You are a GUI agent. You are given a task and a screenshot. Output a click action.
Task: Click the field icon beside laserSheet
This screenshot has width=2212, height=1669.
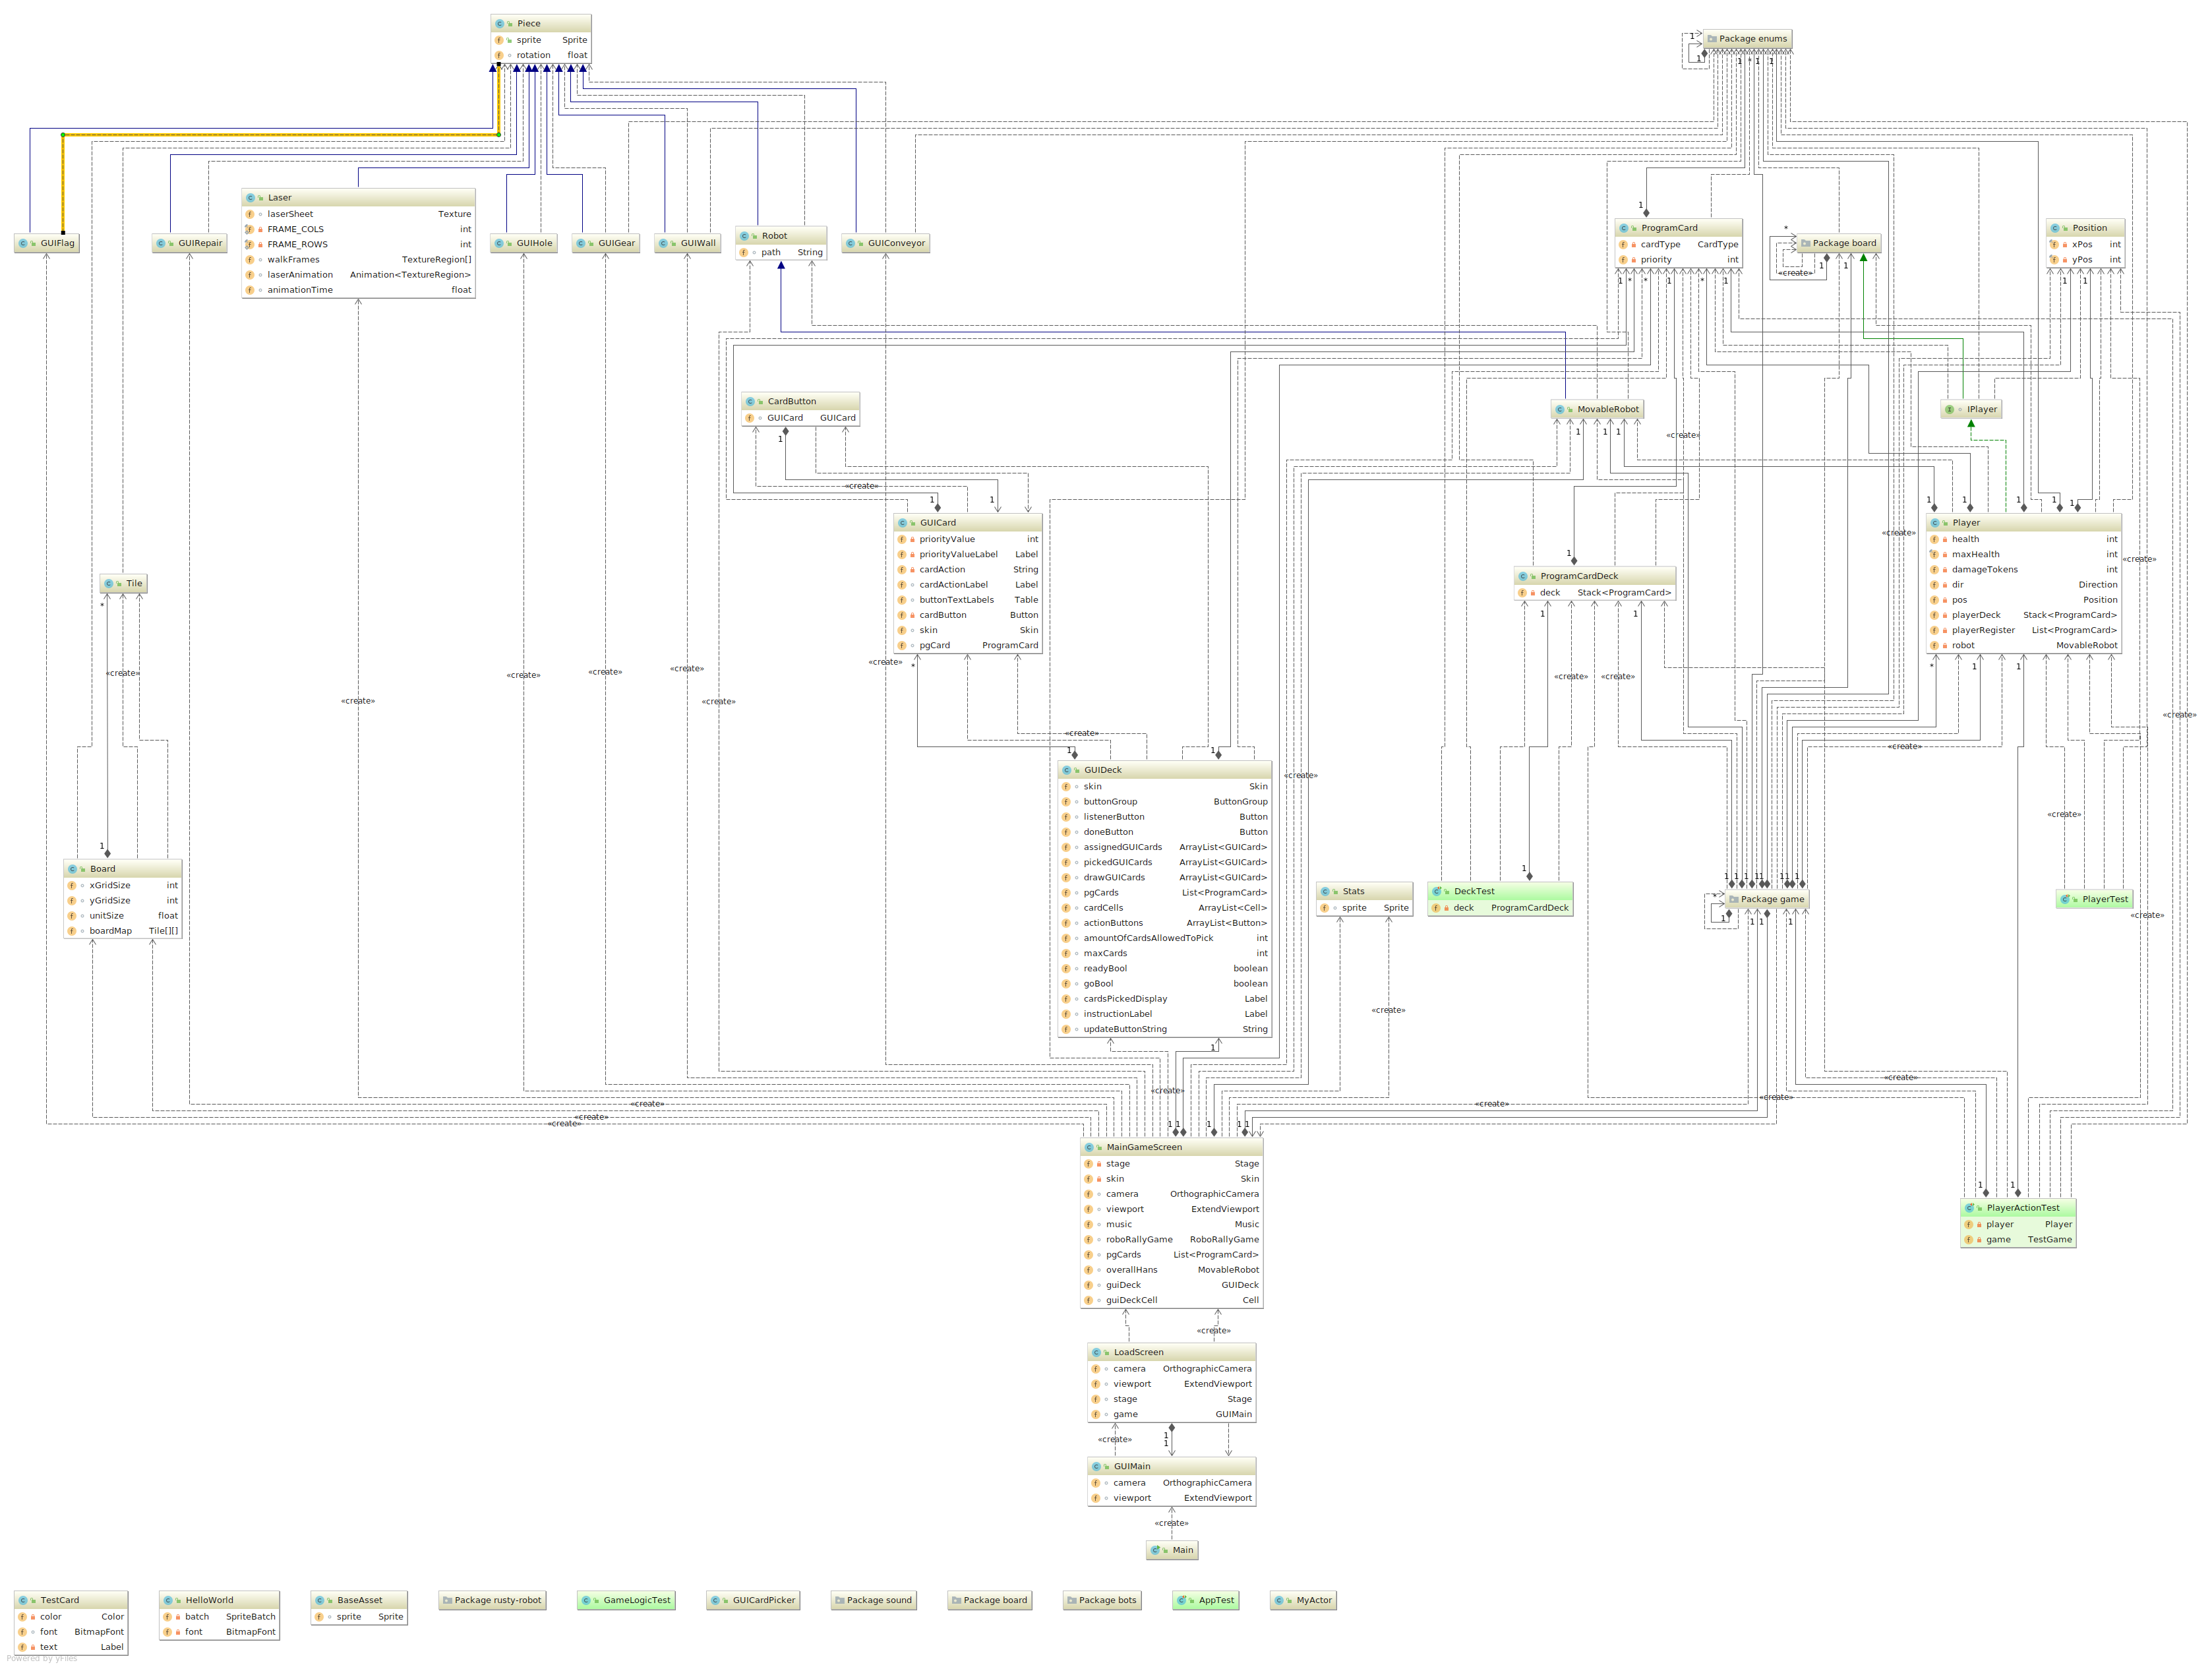click(x=250, y=214)
